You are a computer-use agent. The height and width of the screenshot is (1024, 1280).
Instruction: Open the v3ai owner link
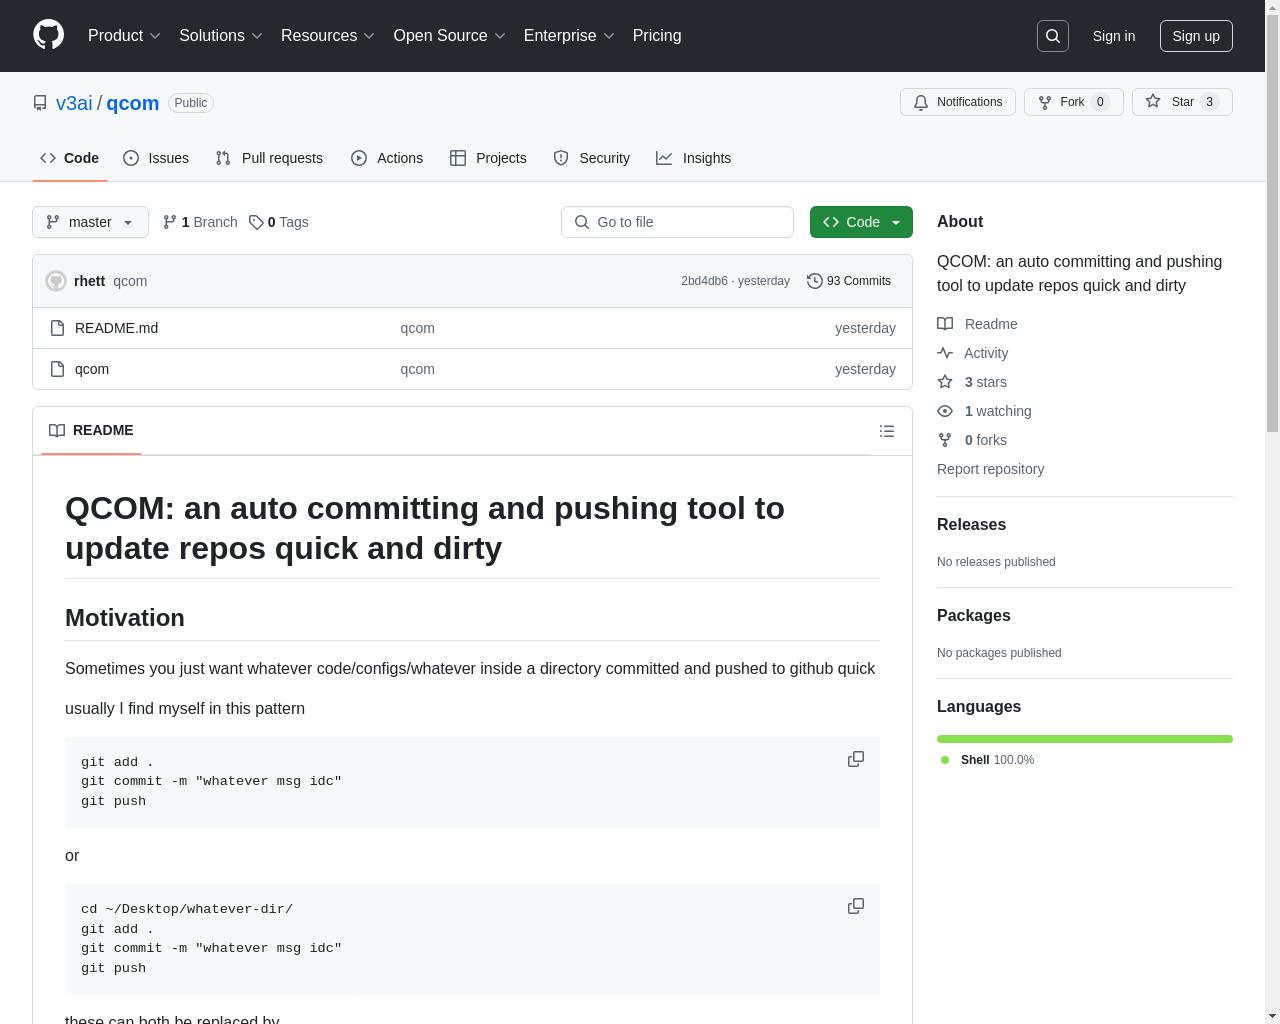click(x=74, y=103)
